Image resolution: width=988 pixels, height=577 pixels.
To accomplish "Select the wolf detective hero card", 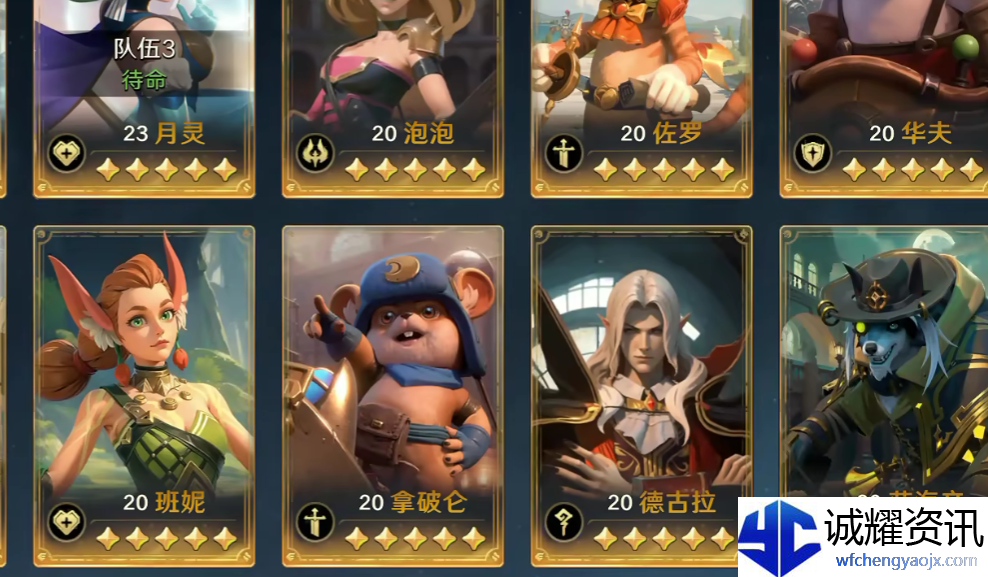I will click(x=884, y=362).
